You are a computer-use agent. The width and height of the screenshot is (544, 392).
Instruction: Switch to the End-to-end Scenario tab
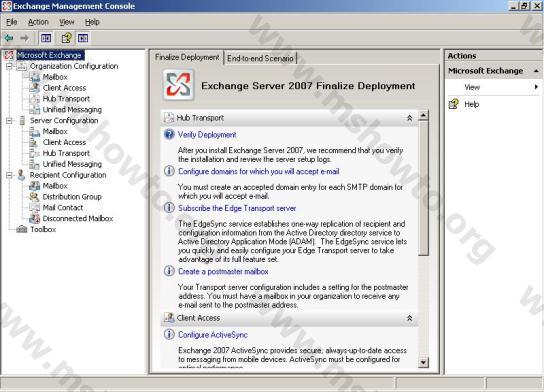[x=260, y=58]
